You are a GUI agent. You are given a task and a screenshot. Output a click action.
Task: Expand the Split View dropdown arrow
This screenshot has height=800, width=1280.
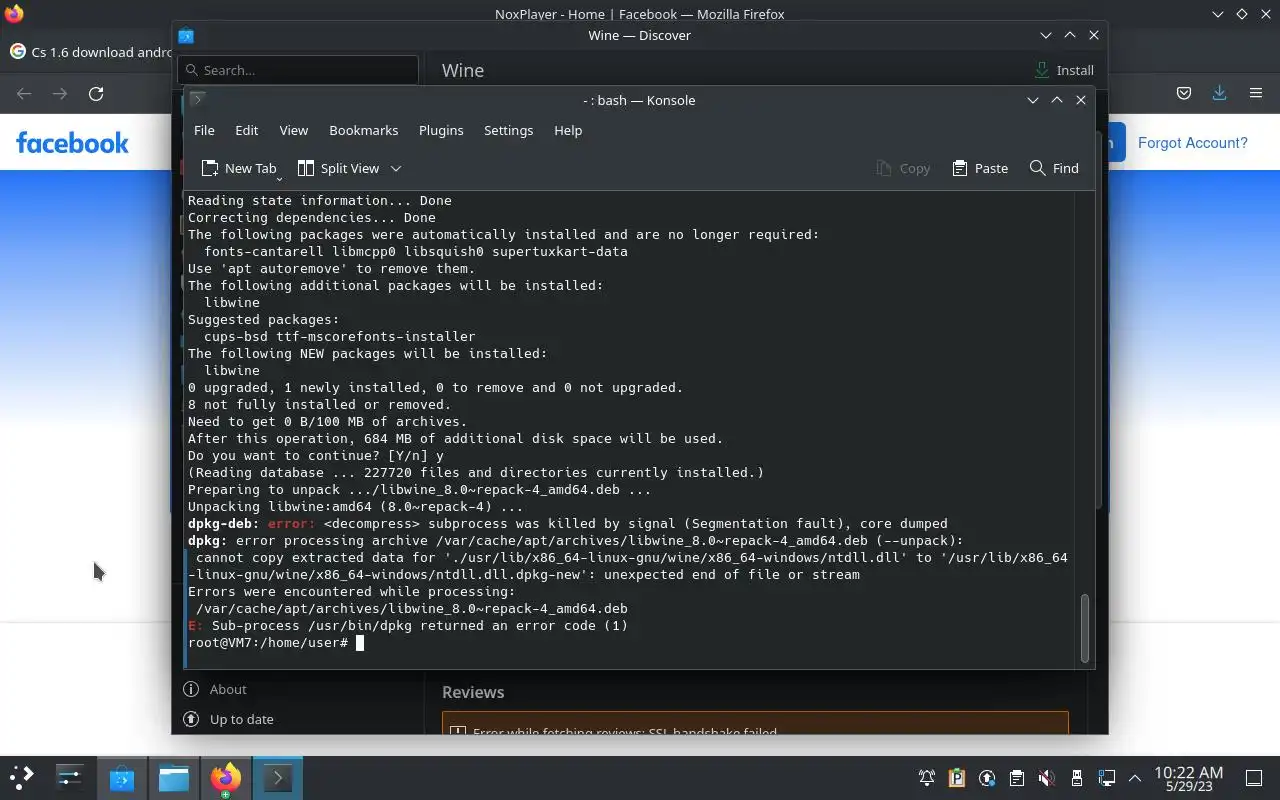click(x=396, y=168)
